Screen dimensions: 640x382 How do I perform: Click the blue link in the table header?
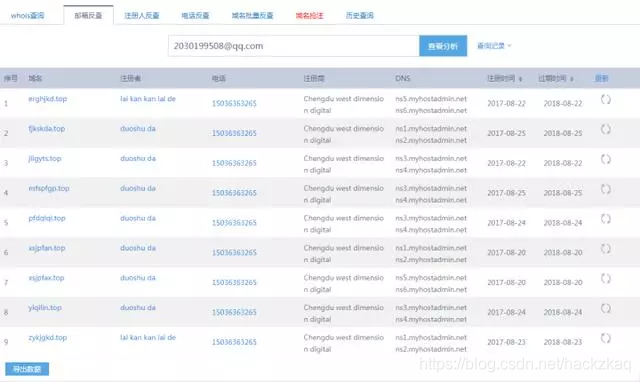click(602, 78)
